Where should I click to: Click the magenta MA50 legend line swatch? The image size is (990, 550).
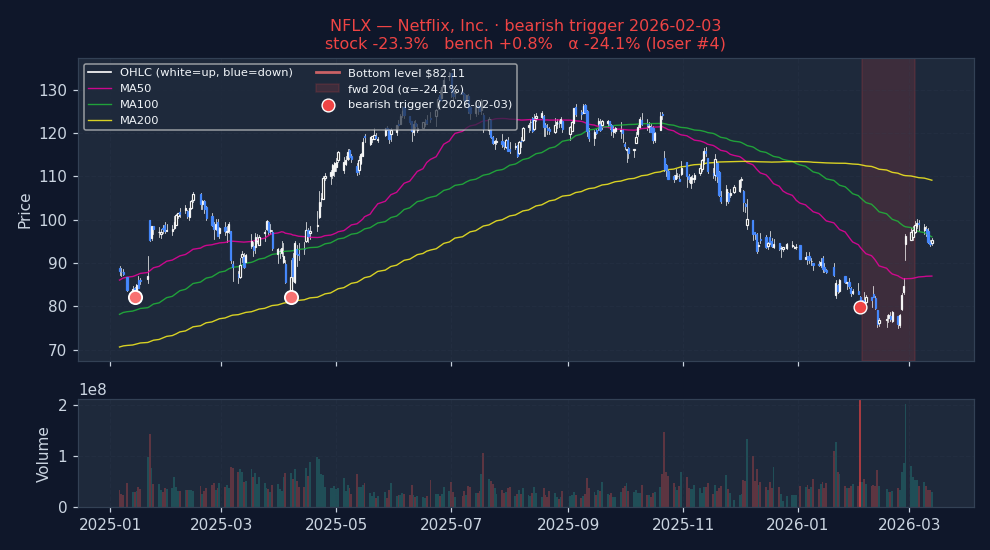(100, 89)
